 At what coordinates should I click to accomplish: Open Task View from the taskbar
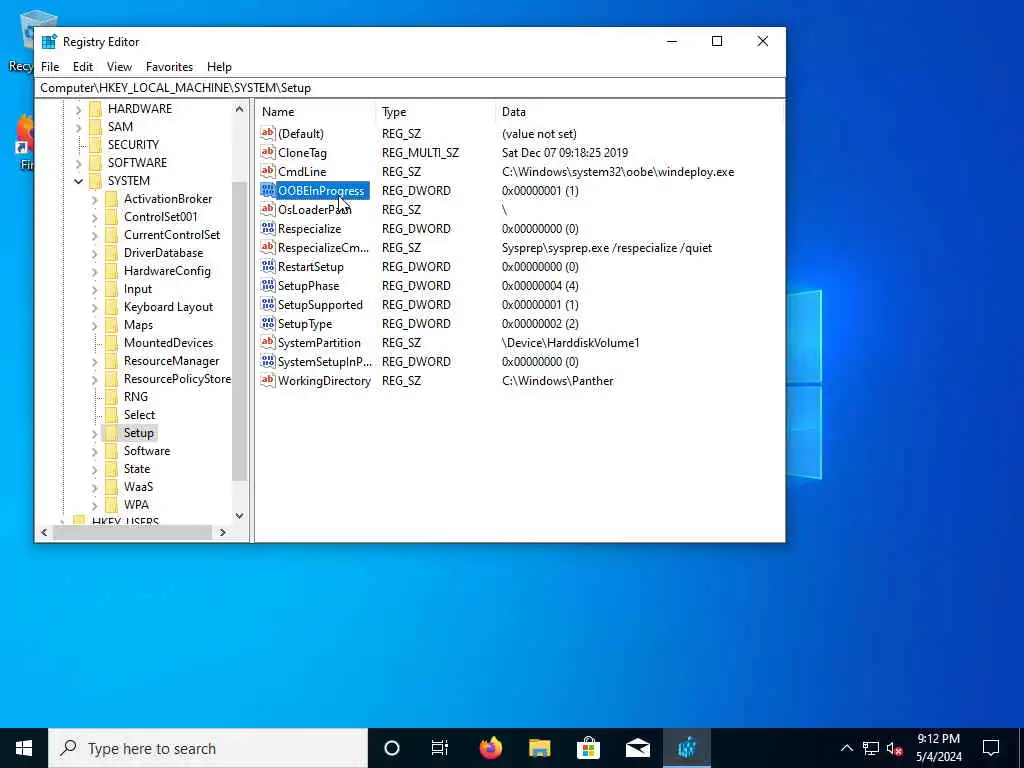[440, 748]
